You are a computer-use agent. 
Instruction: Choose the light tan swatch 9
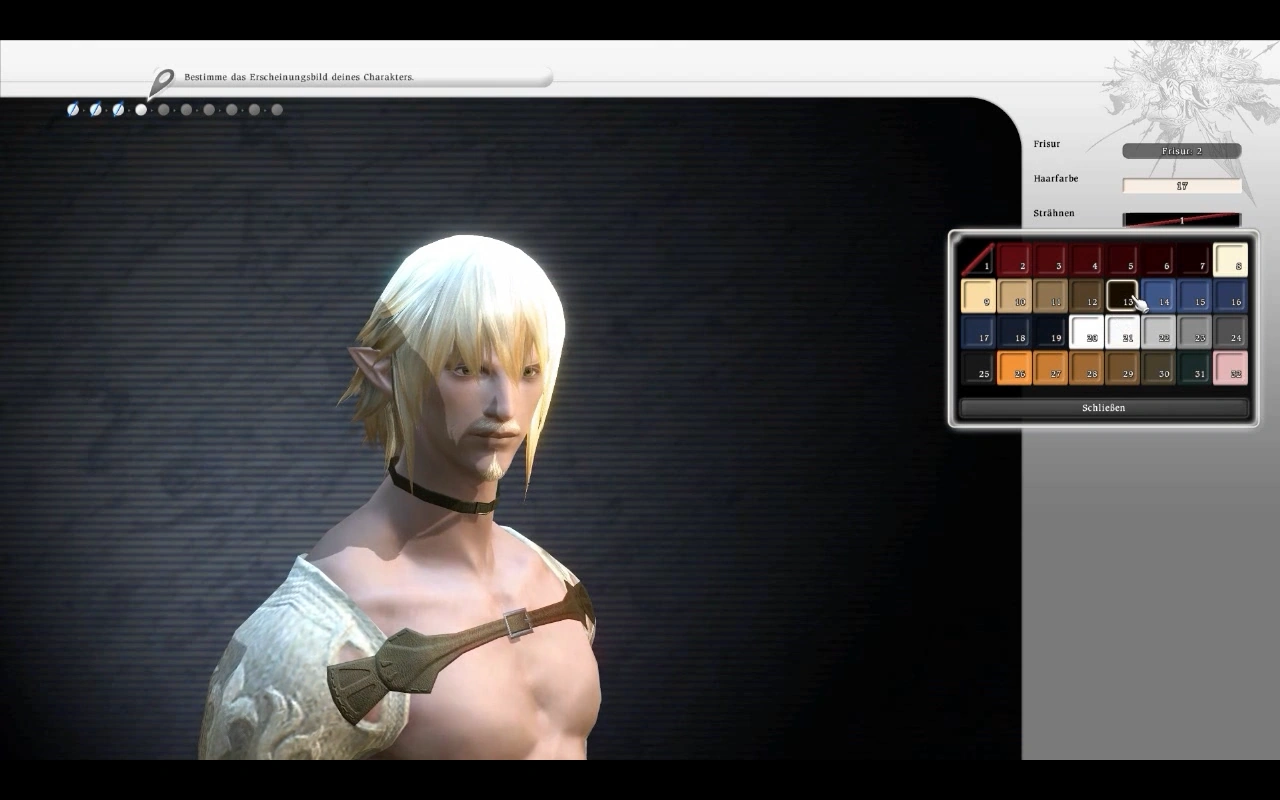point(978,296)
